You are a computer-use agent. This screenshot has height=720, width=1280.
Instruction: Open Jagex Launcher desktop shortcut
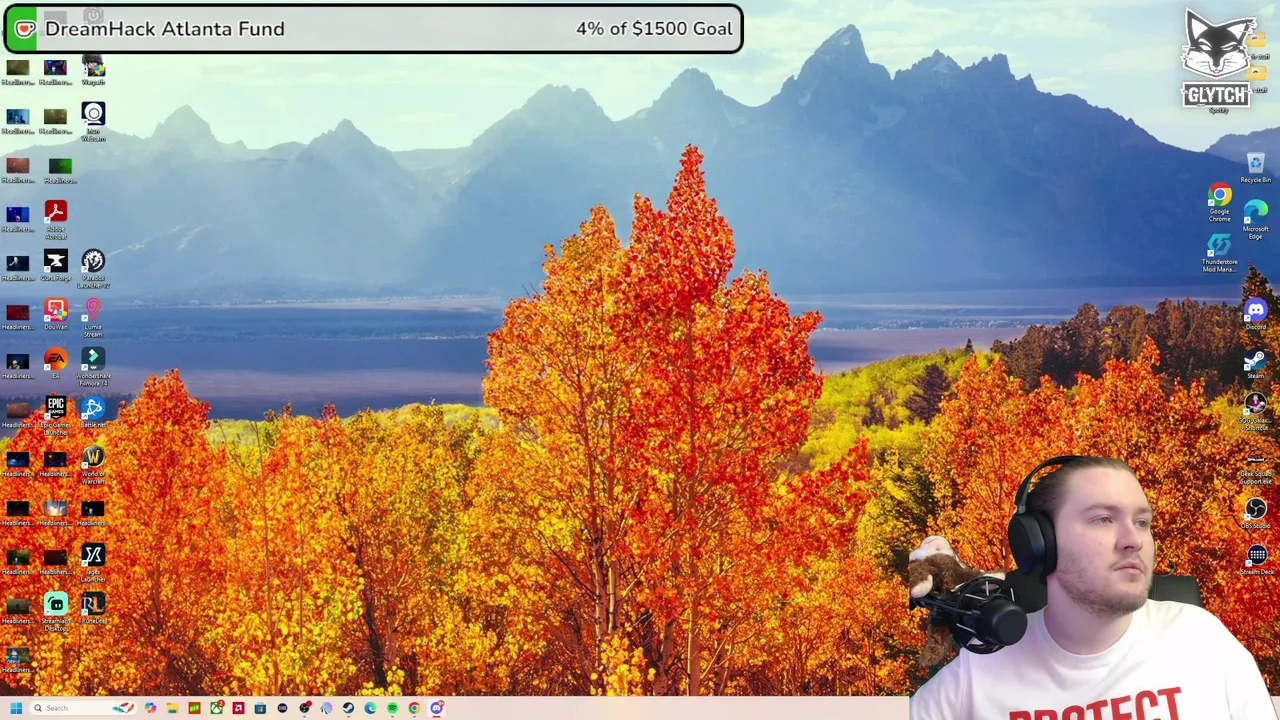93,563
